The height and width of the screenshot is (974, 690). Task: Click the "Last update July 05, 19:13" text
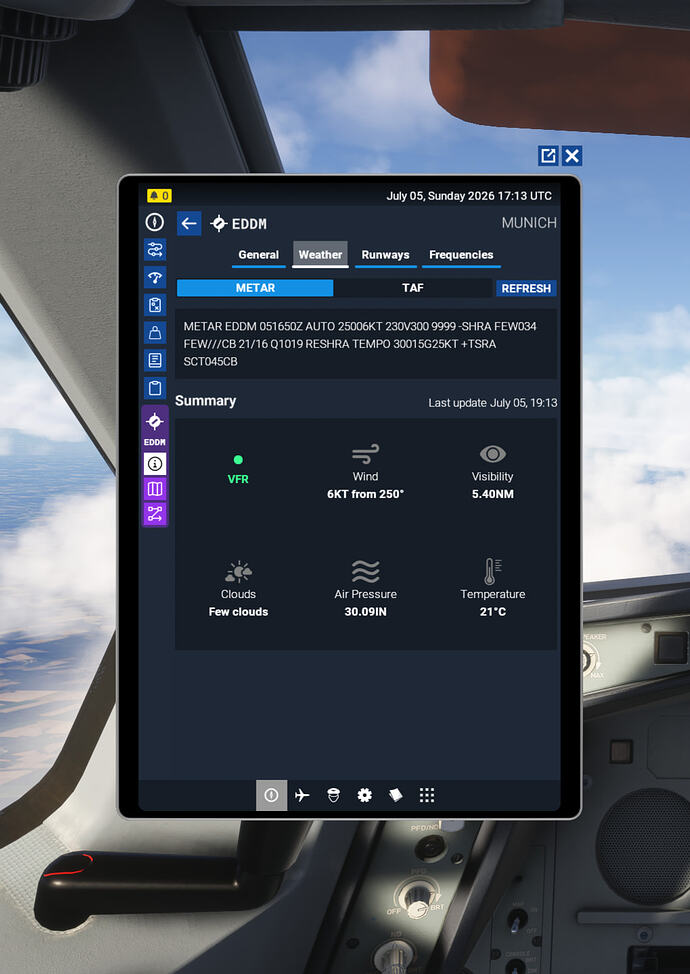pos(493,403)
